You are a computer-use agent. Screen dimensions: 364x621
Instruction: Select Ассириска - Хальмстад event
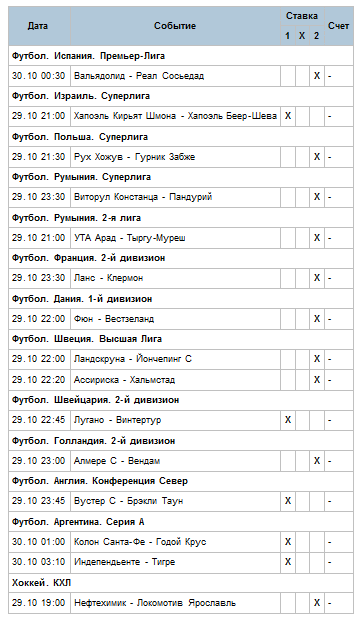(124, 380)
